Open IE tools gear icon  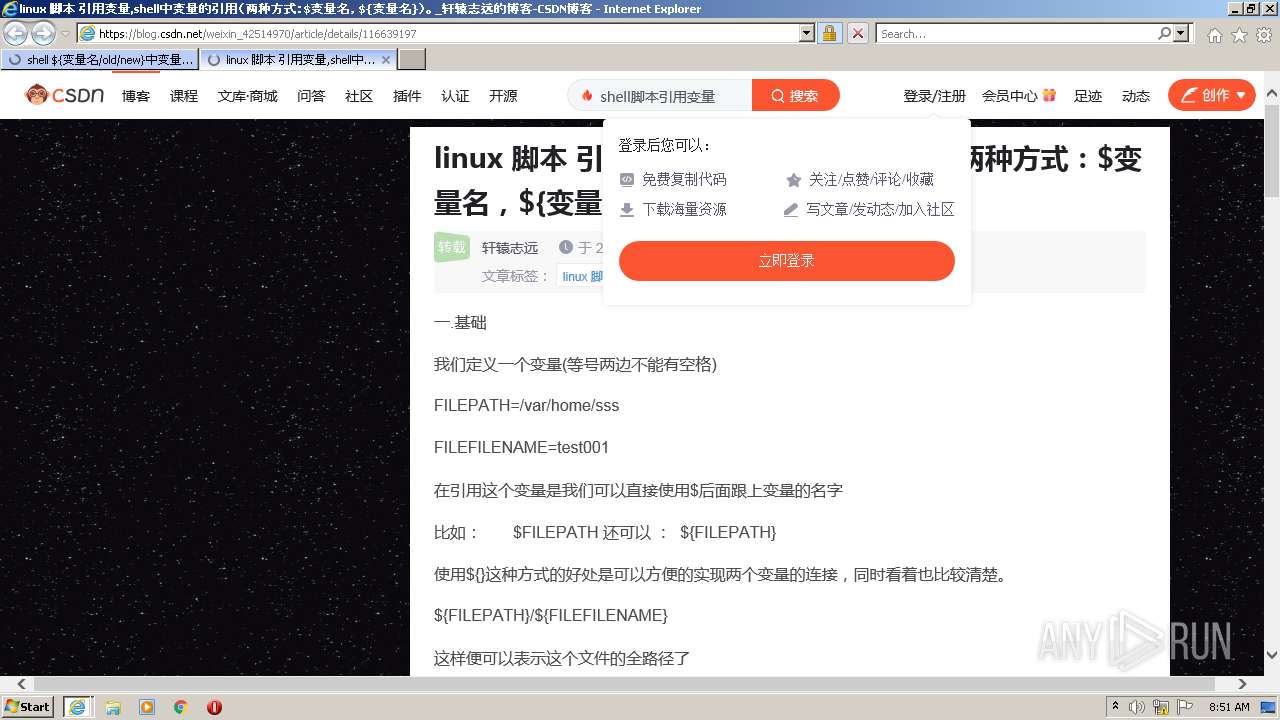tap(1264, 34)
